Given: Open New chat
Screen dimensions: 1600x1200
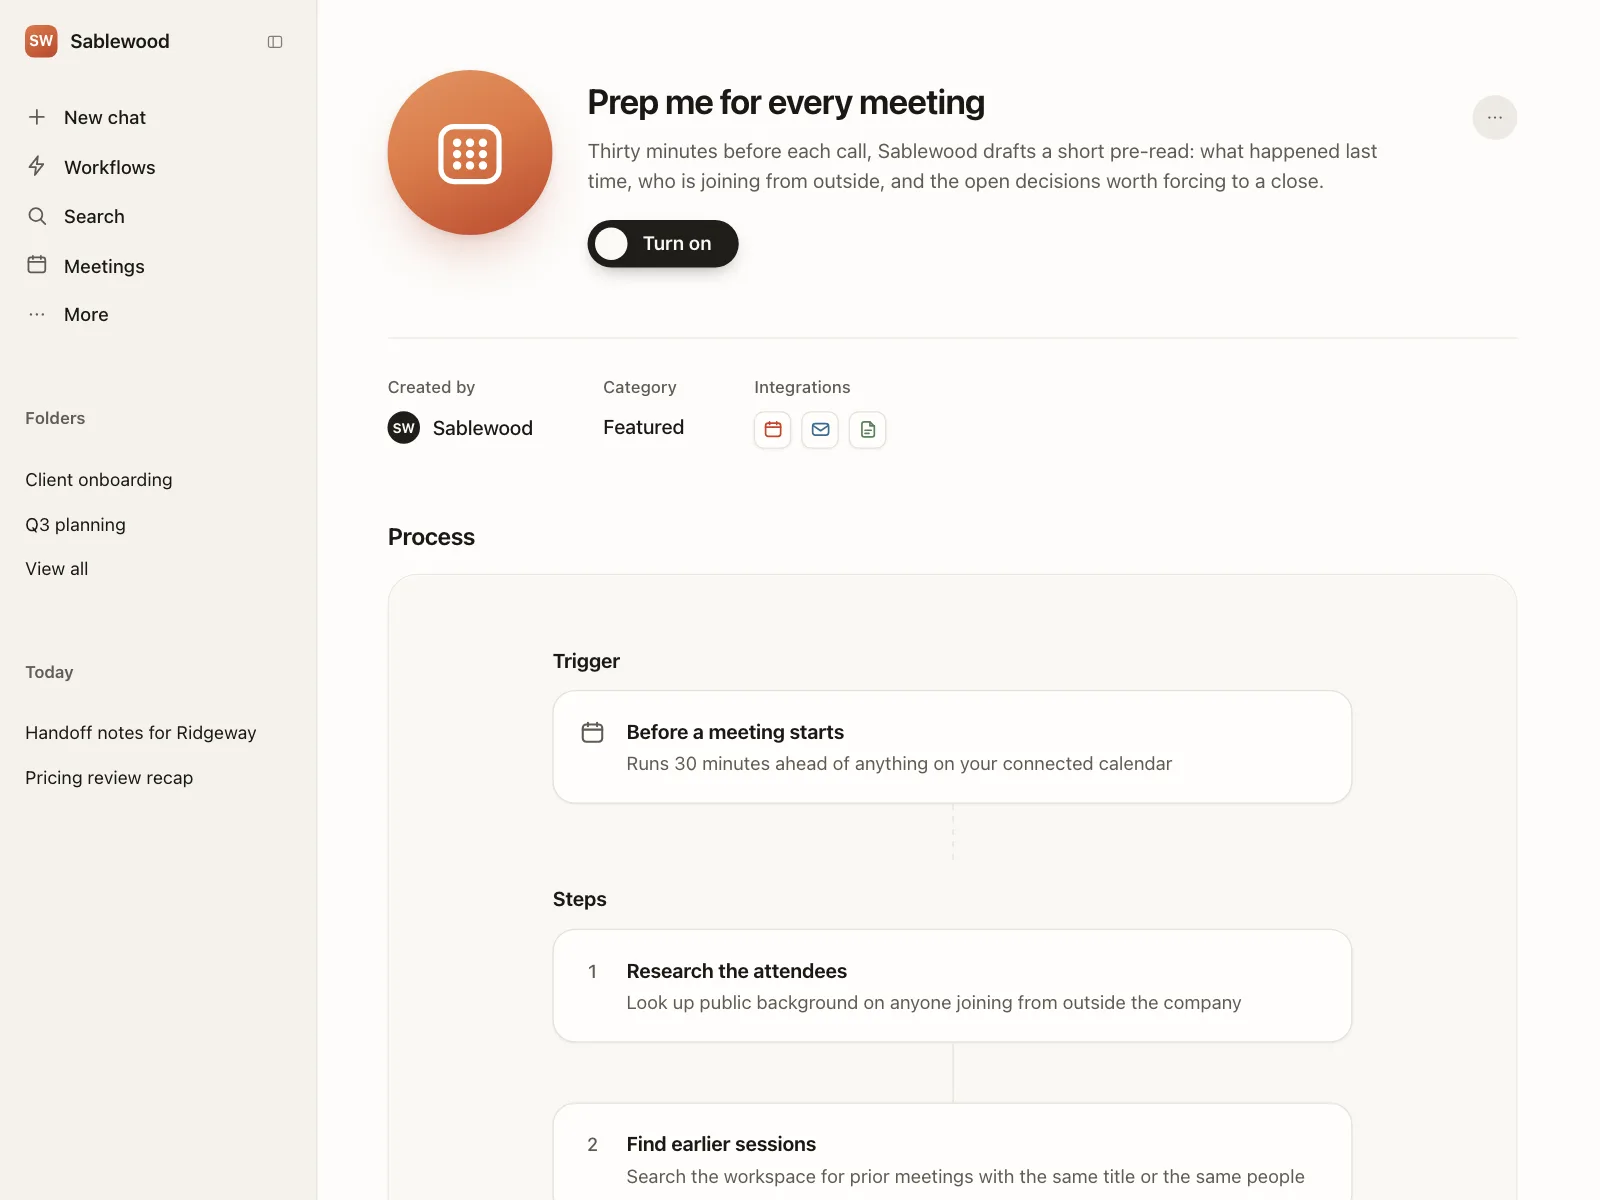Looking at the screenshot, I should (x=105, y=117).
